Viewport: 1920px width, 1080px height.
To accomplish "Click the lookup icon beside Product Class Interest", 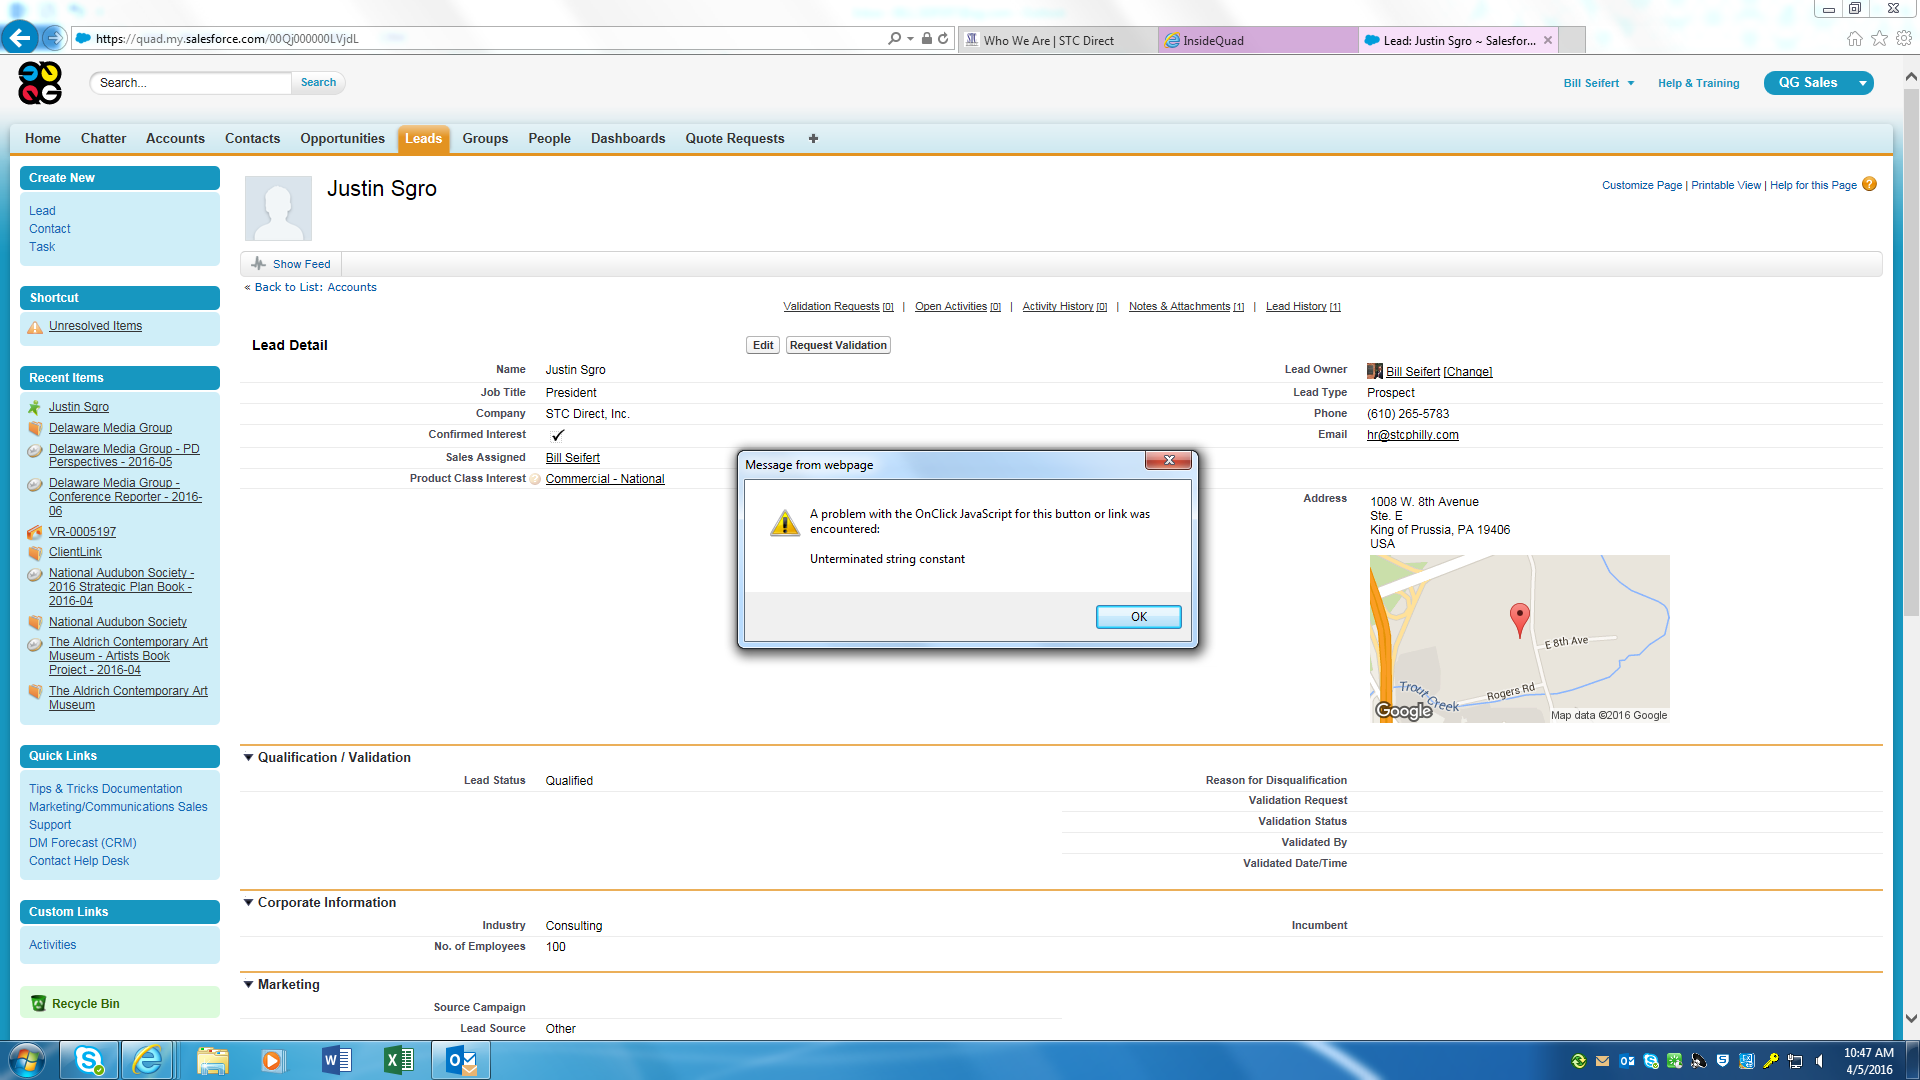I will (535, 479).
